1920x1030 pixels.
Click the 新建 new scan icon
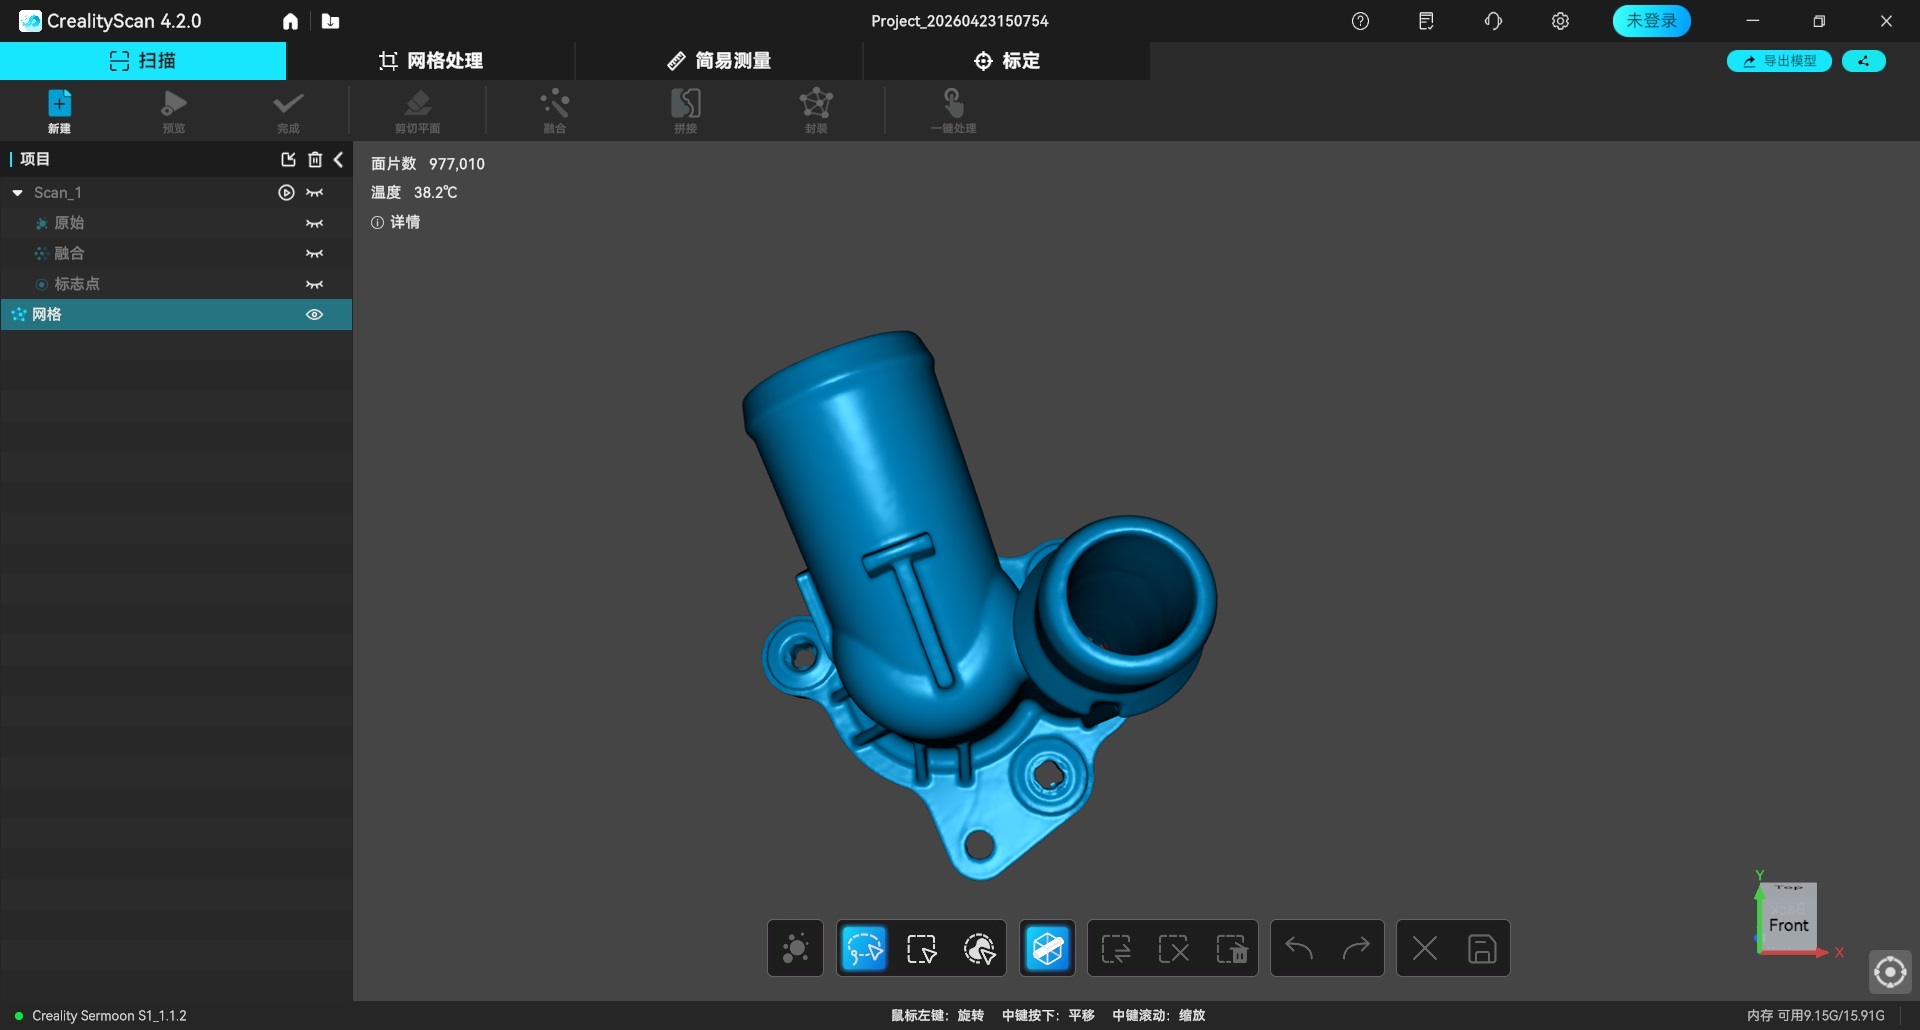59,110
